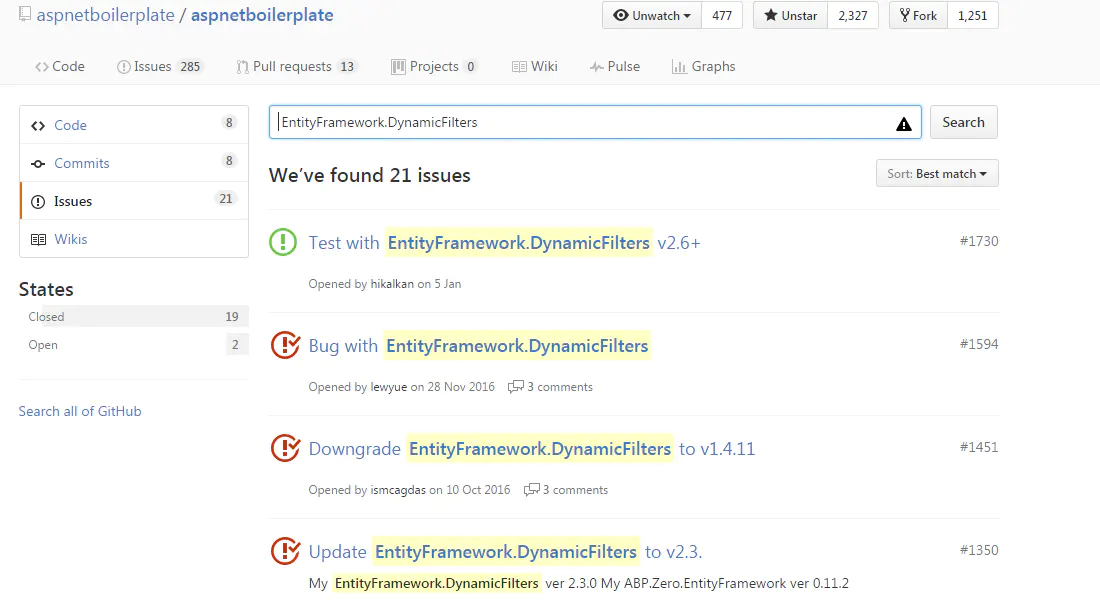Open the Wiki tab

pos(535,67)
